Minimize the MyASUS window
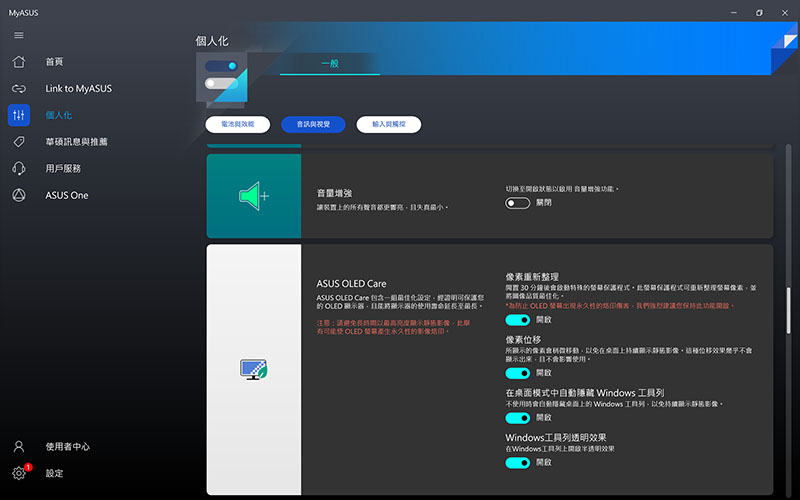Screen dimensions: 800x500 click(734, 13)
